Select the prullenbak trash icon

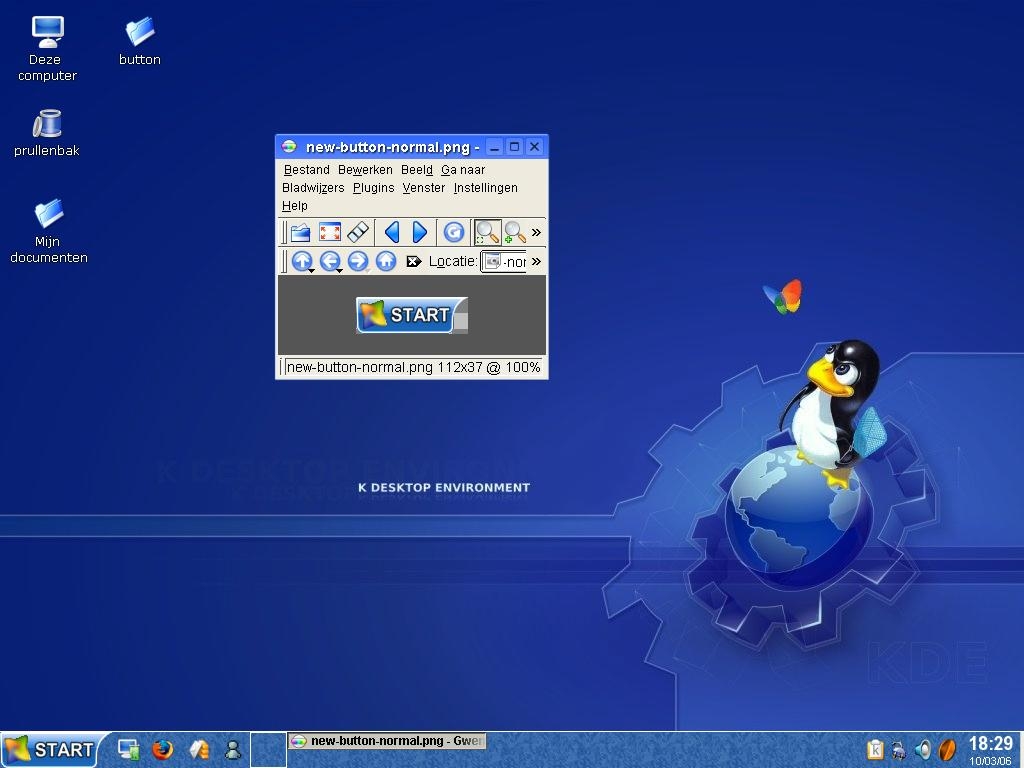pyautogui.click(x=47, y=133)
